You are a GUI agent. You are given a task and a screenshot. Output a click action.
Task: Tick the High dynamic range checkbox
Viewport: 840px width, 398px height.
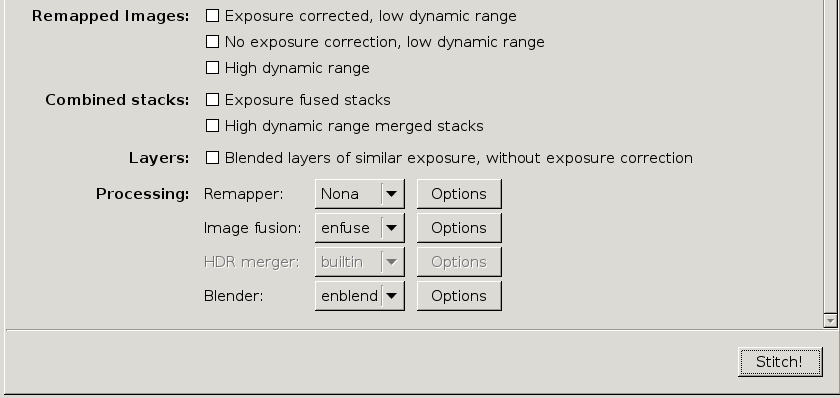pos(213,67)
